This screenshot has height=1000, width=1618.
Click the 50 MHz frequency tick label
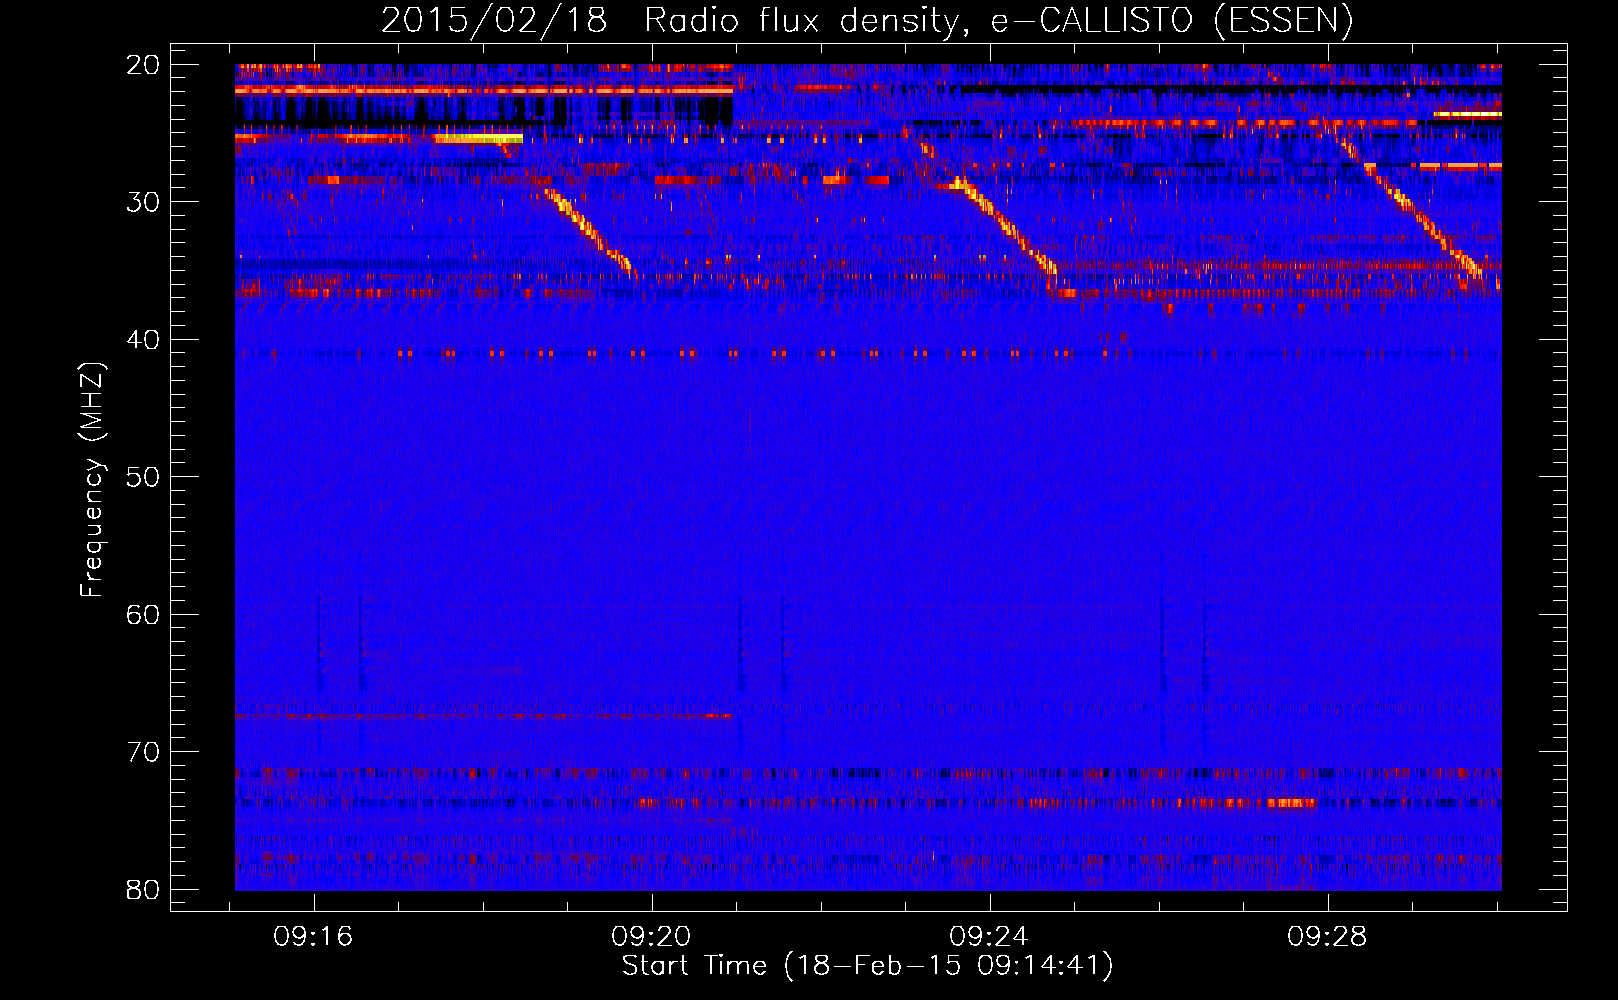coord(143,477)
